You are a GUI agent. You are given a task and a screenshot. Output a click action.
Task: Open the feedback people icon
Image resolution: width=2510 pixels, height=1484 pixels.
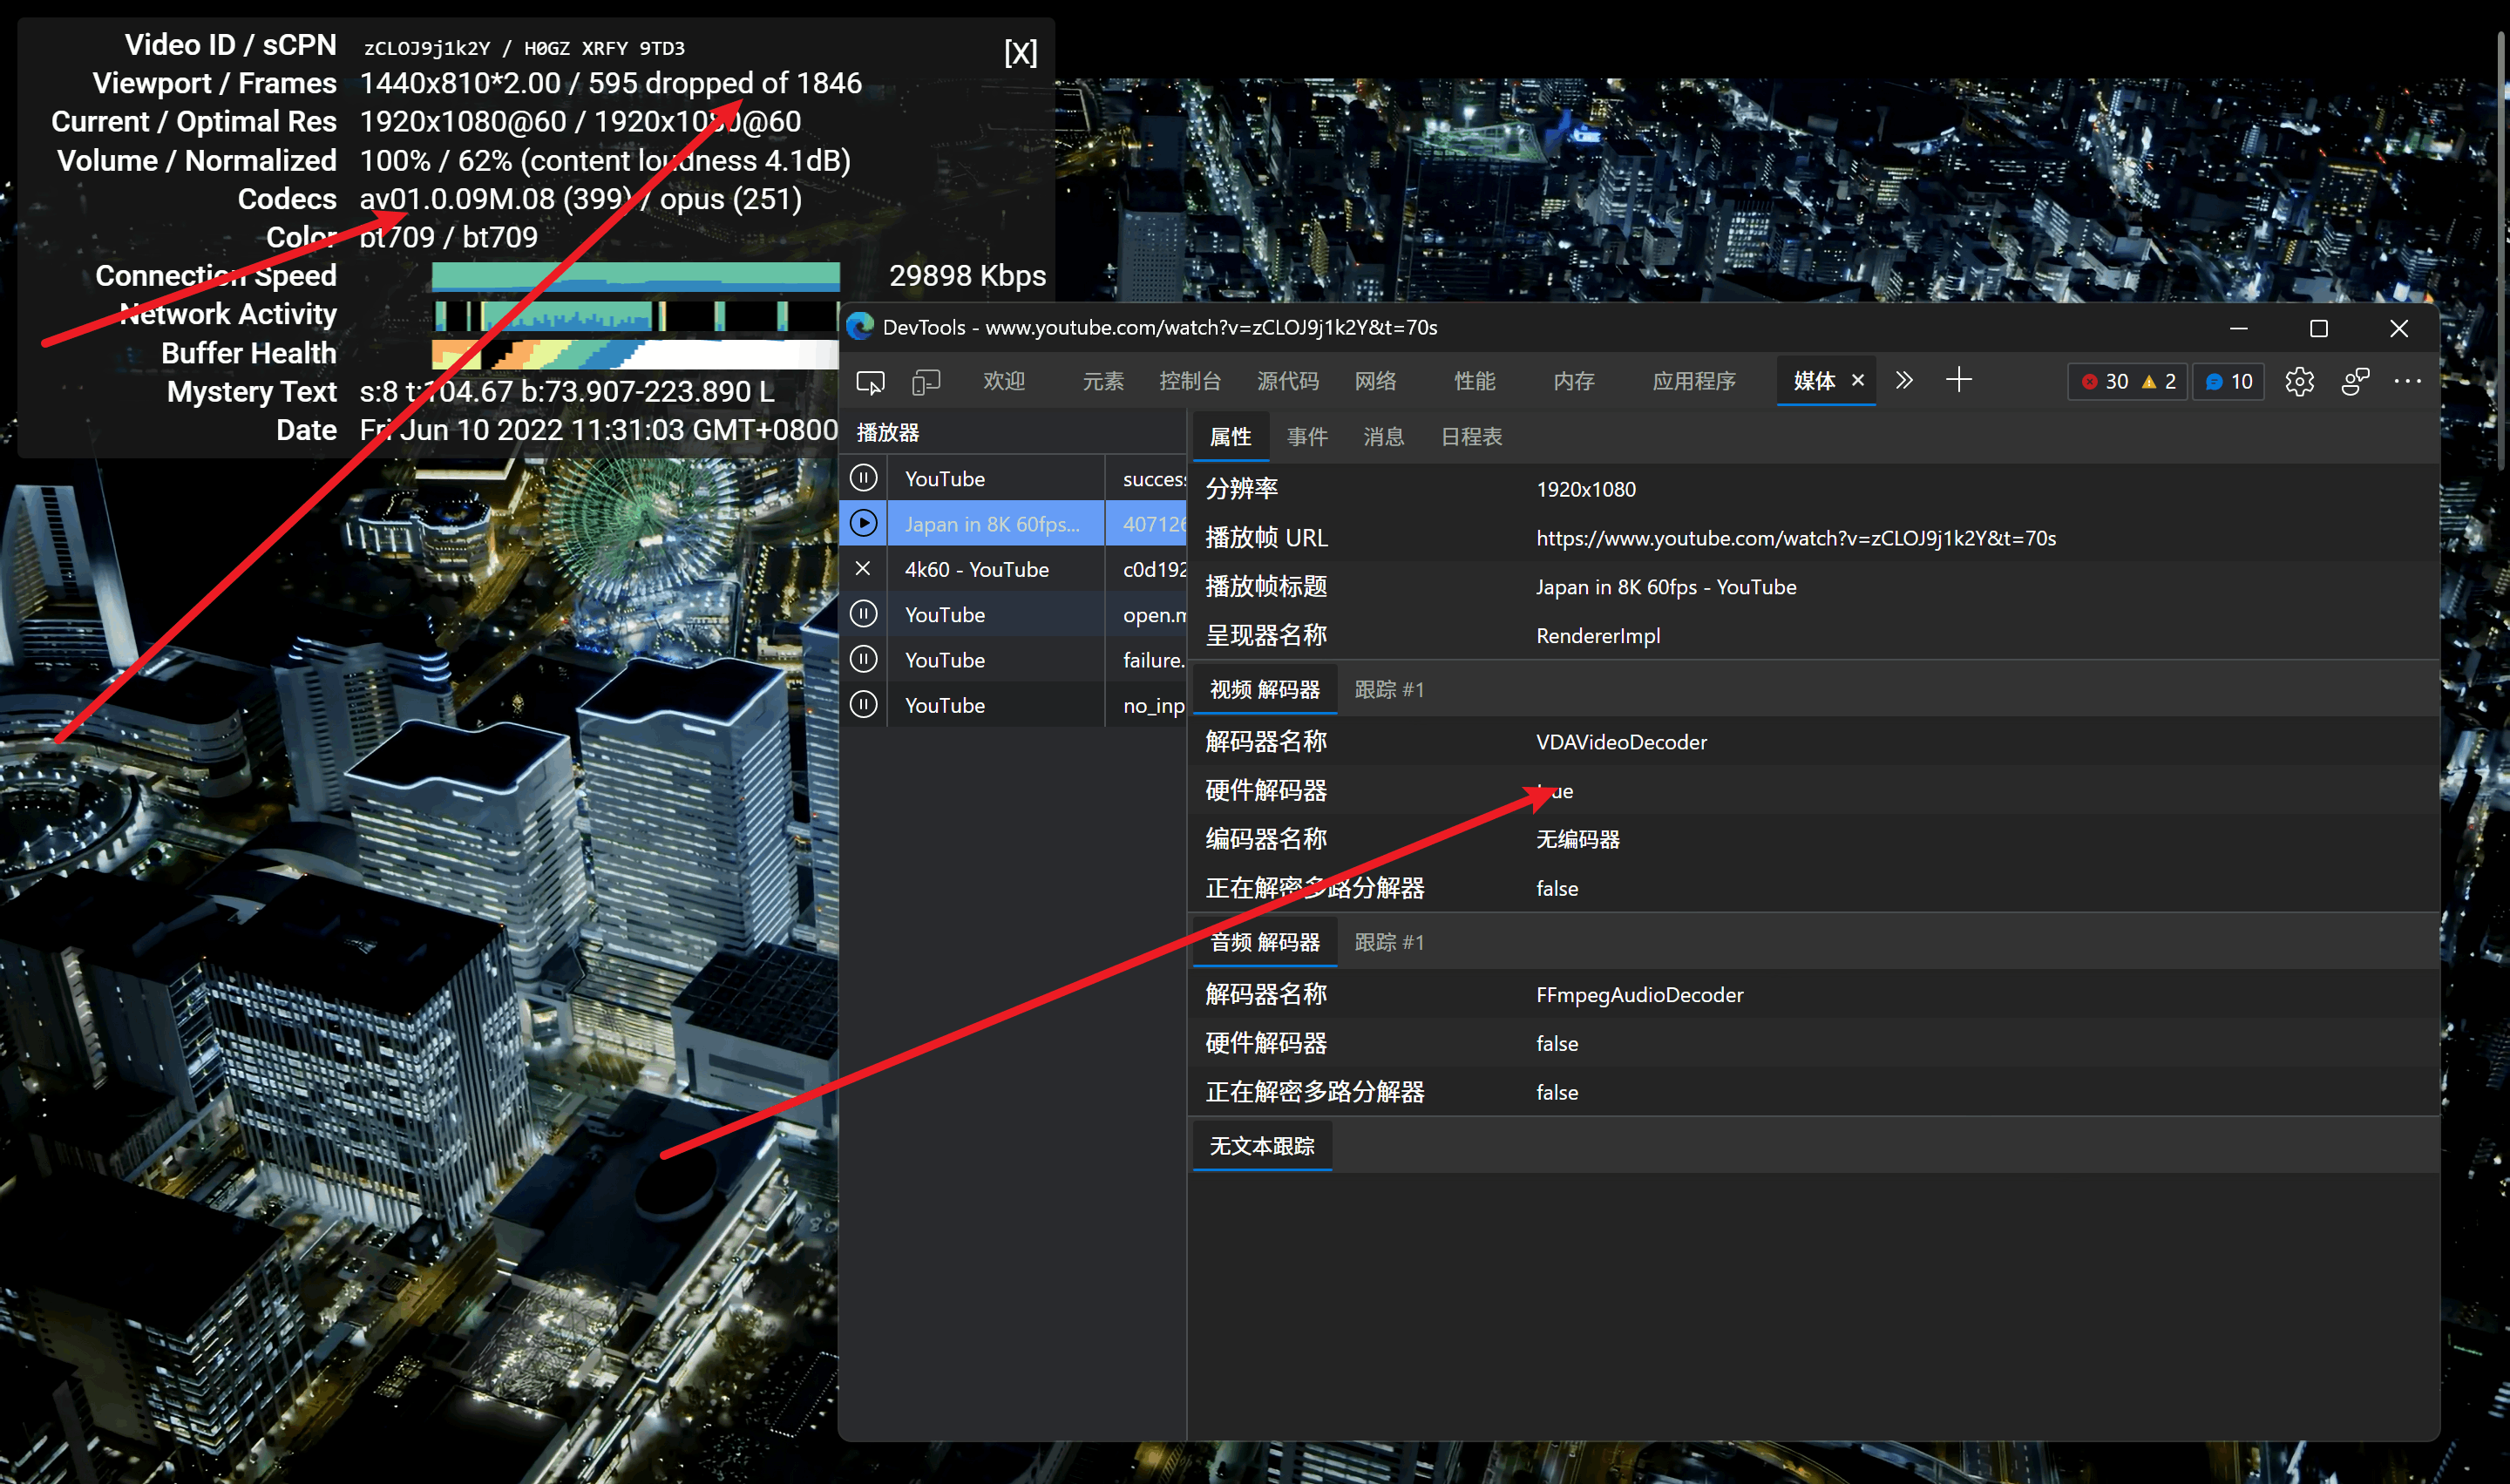pos(2355,381)
